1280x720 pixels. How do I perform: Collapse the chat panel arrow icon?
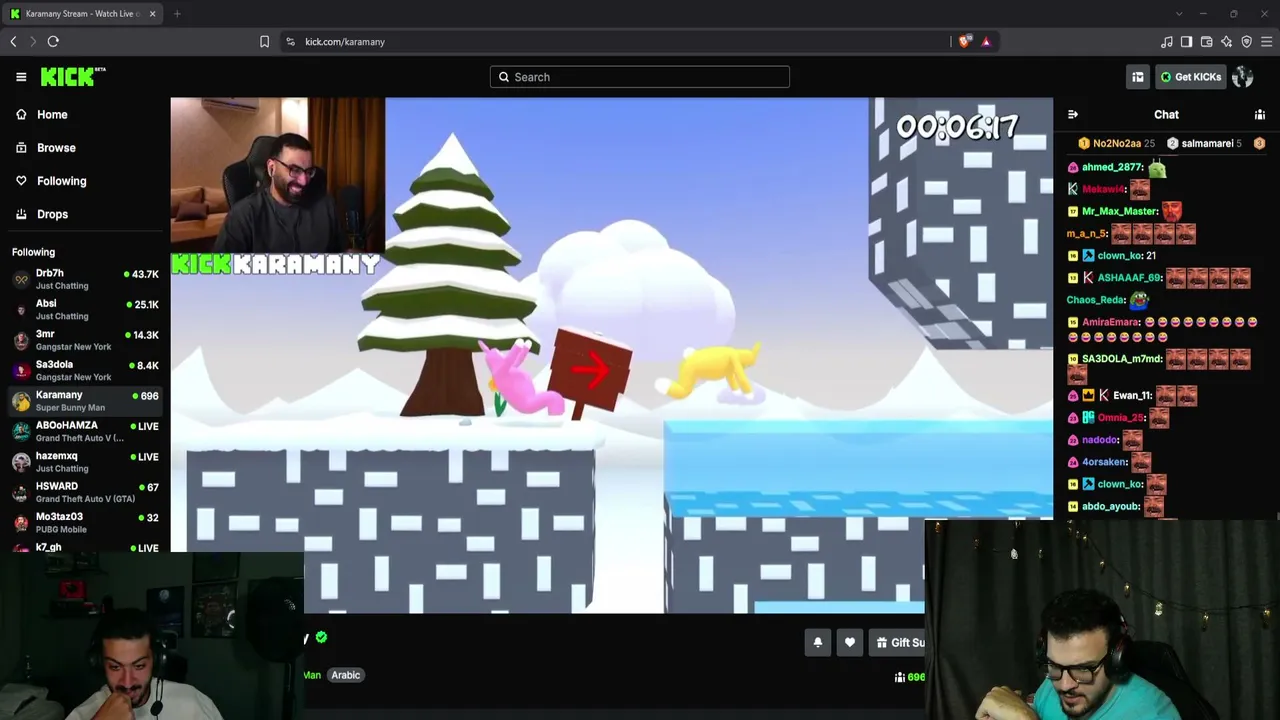1072,115
